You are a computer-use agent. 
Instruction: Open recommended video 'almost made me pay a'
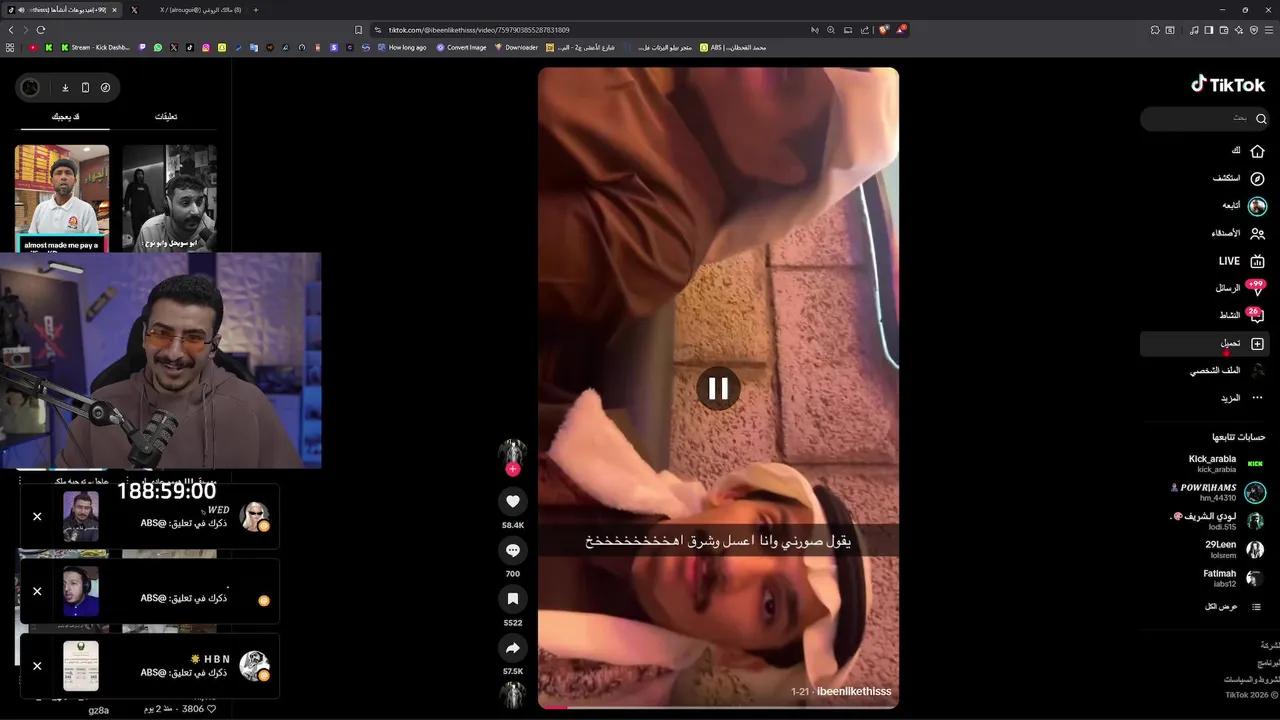click(62, 198)
